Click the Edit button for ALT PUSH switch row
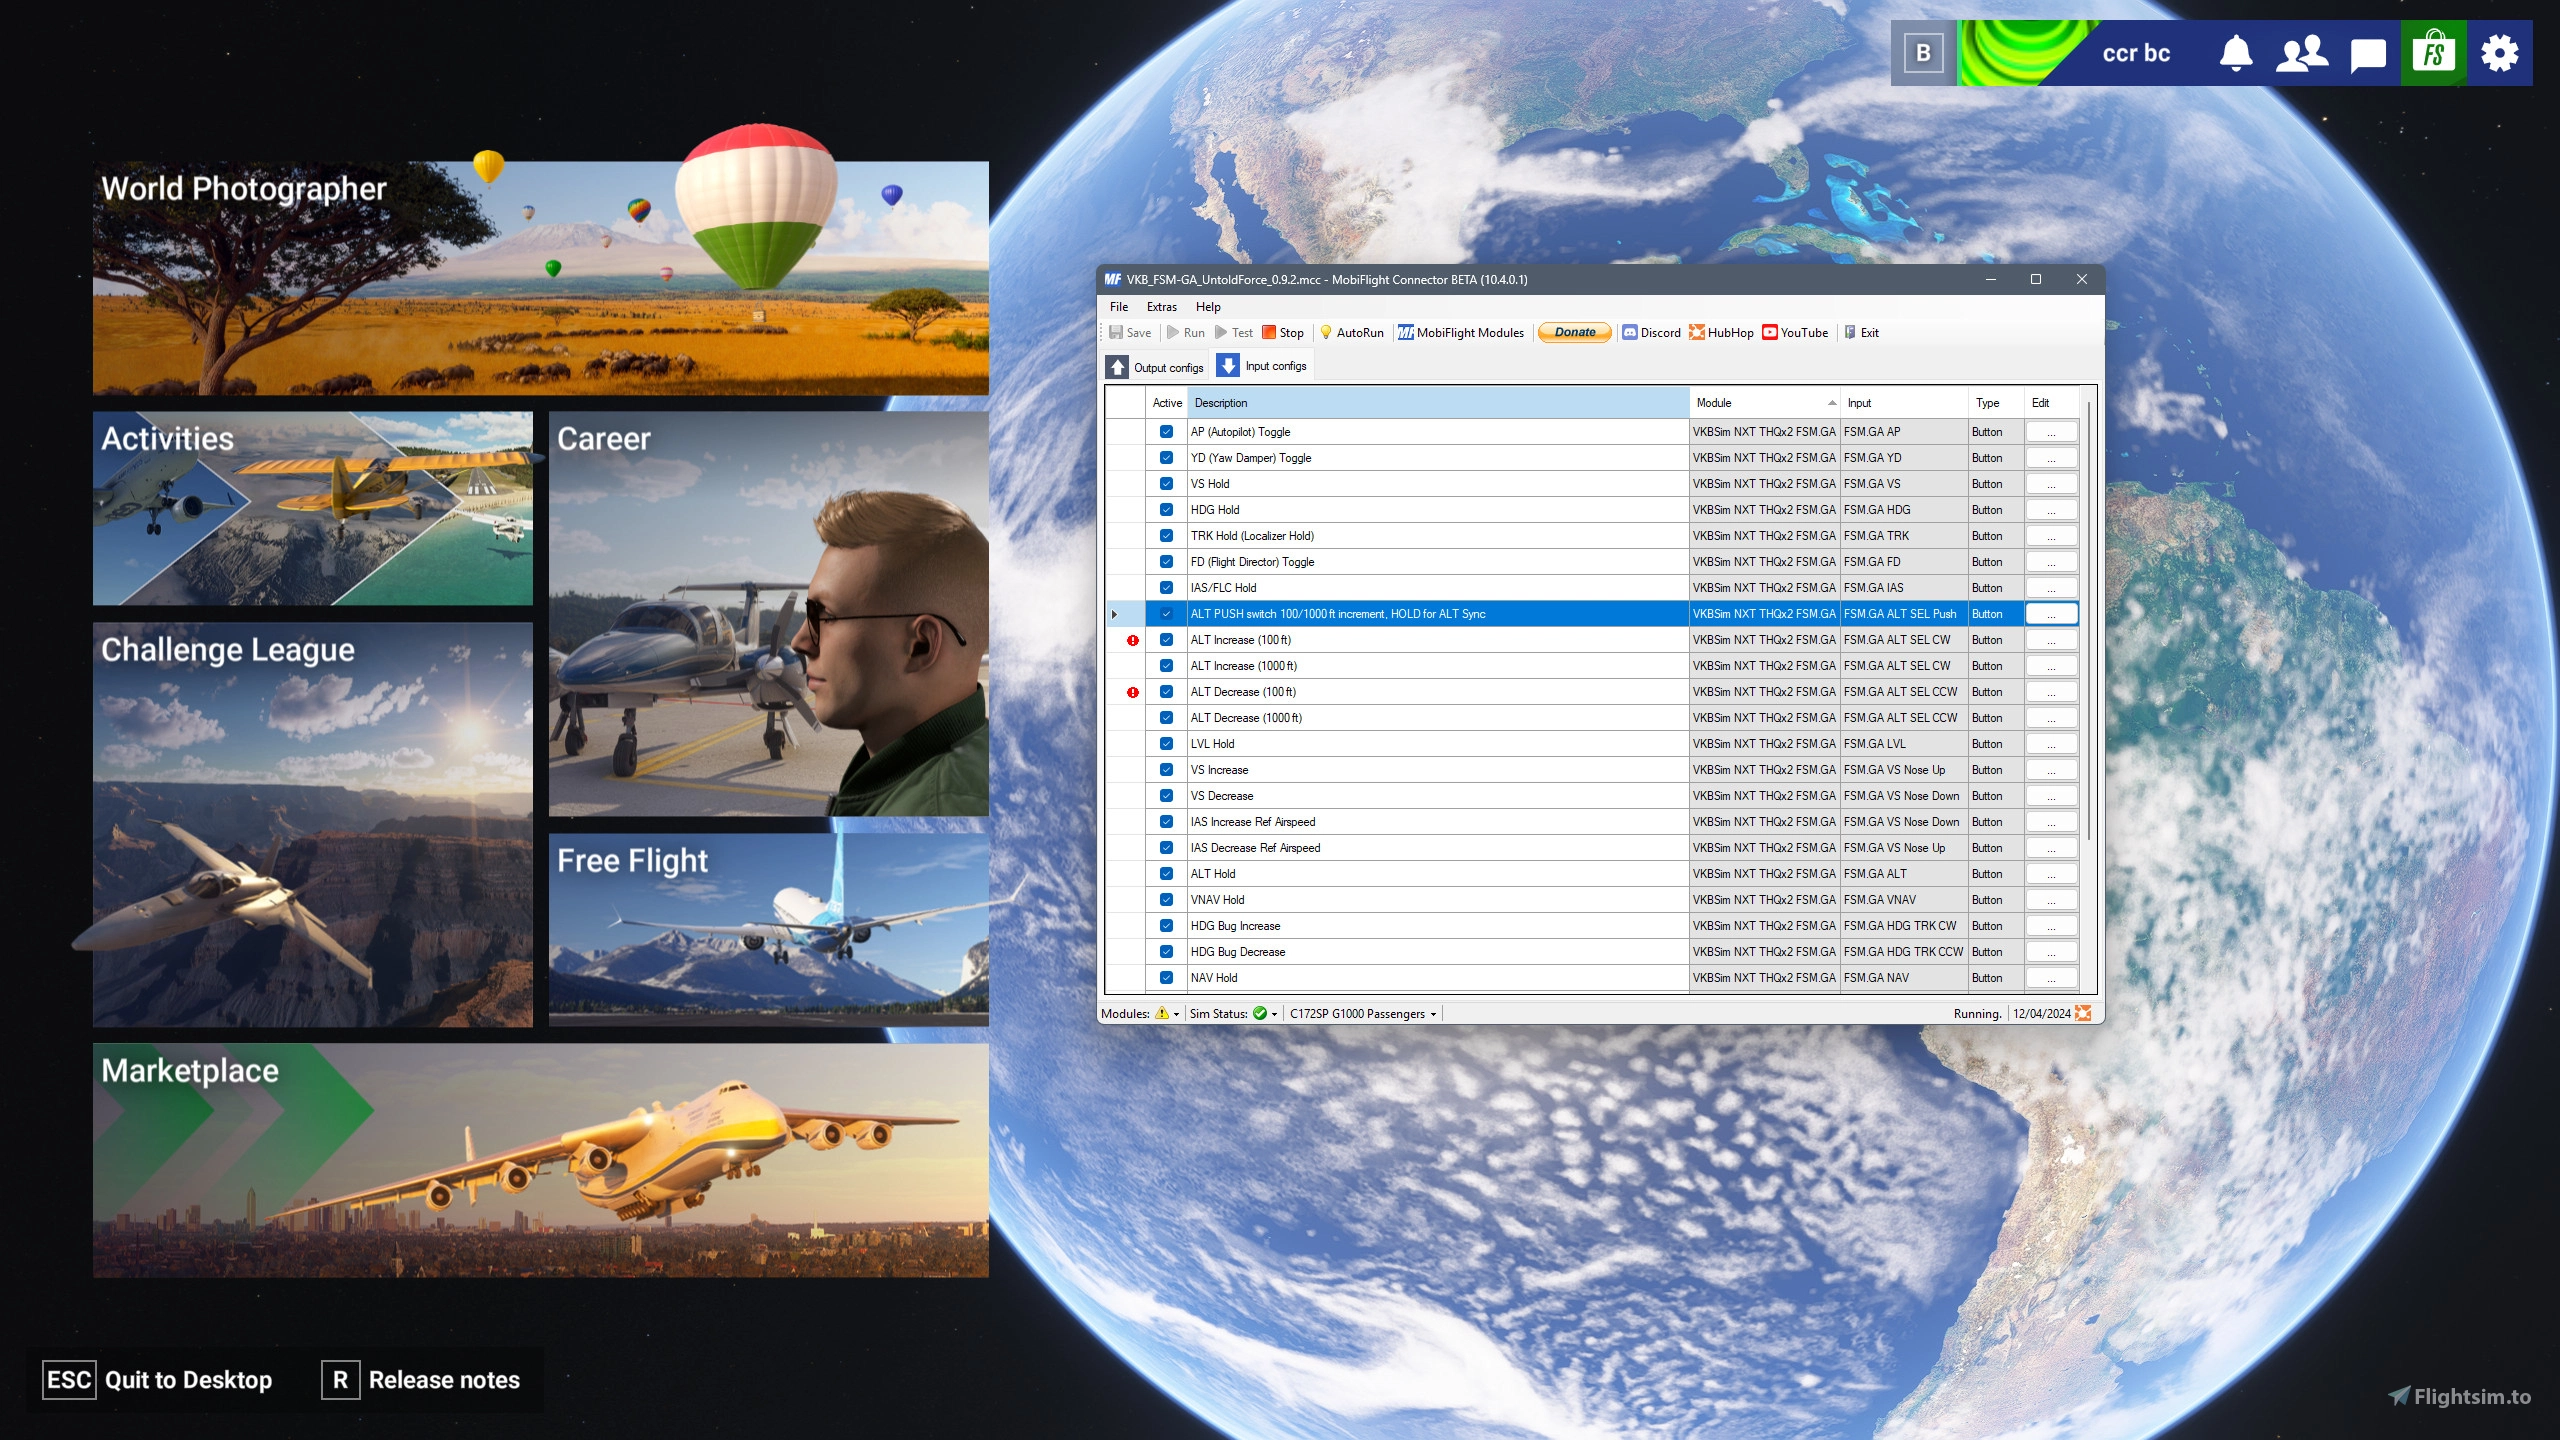 click(x=2052, y=613)
